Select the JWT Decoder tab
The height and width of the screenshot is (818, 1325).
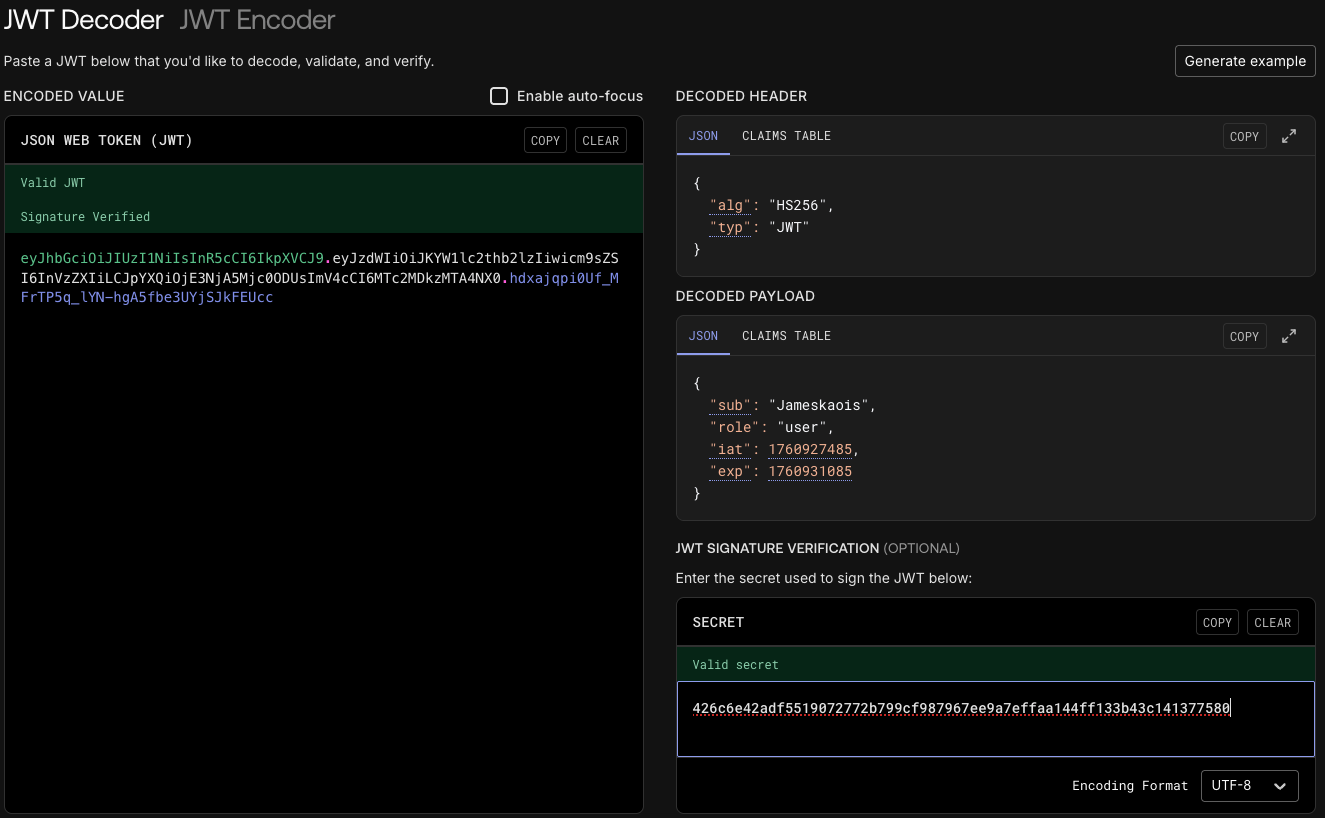coord(84,19)
